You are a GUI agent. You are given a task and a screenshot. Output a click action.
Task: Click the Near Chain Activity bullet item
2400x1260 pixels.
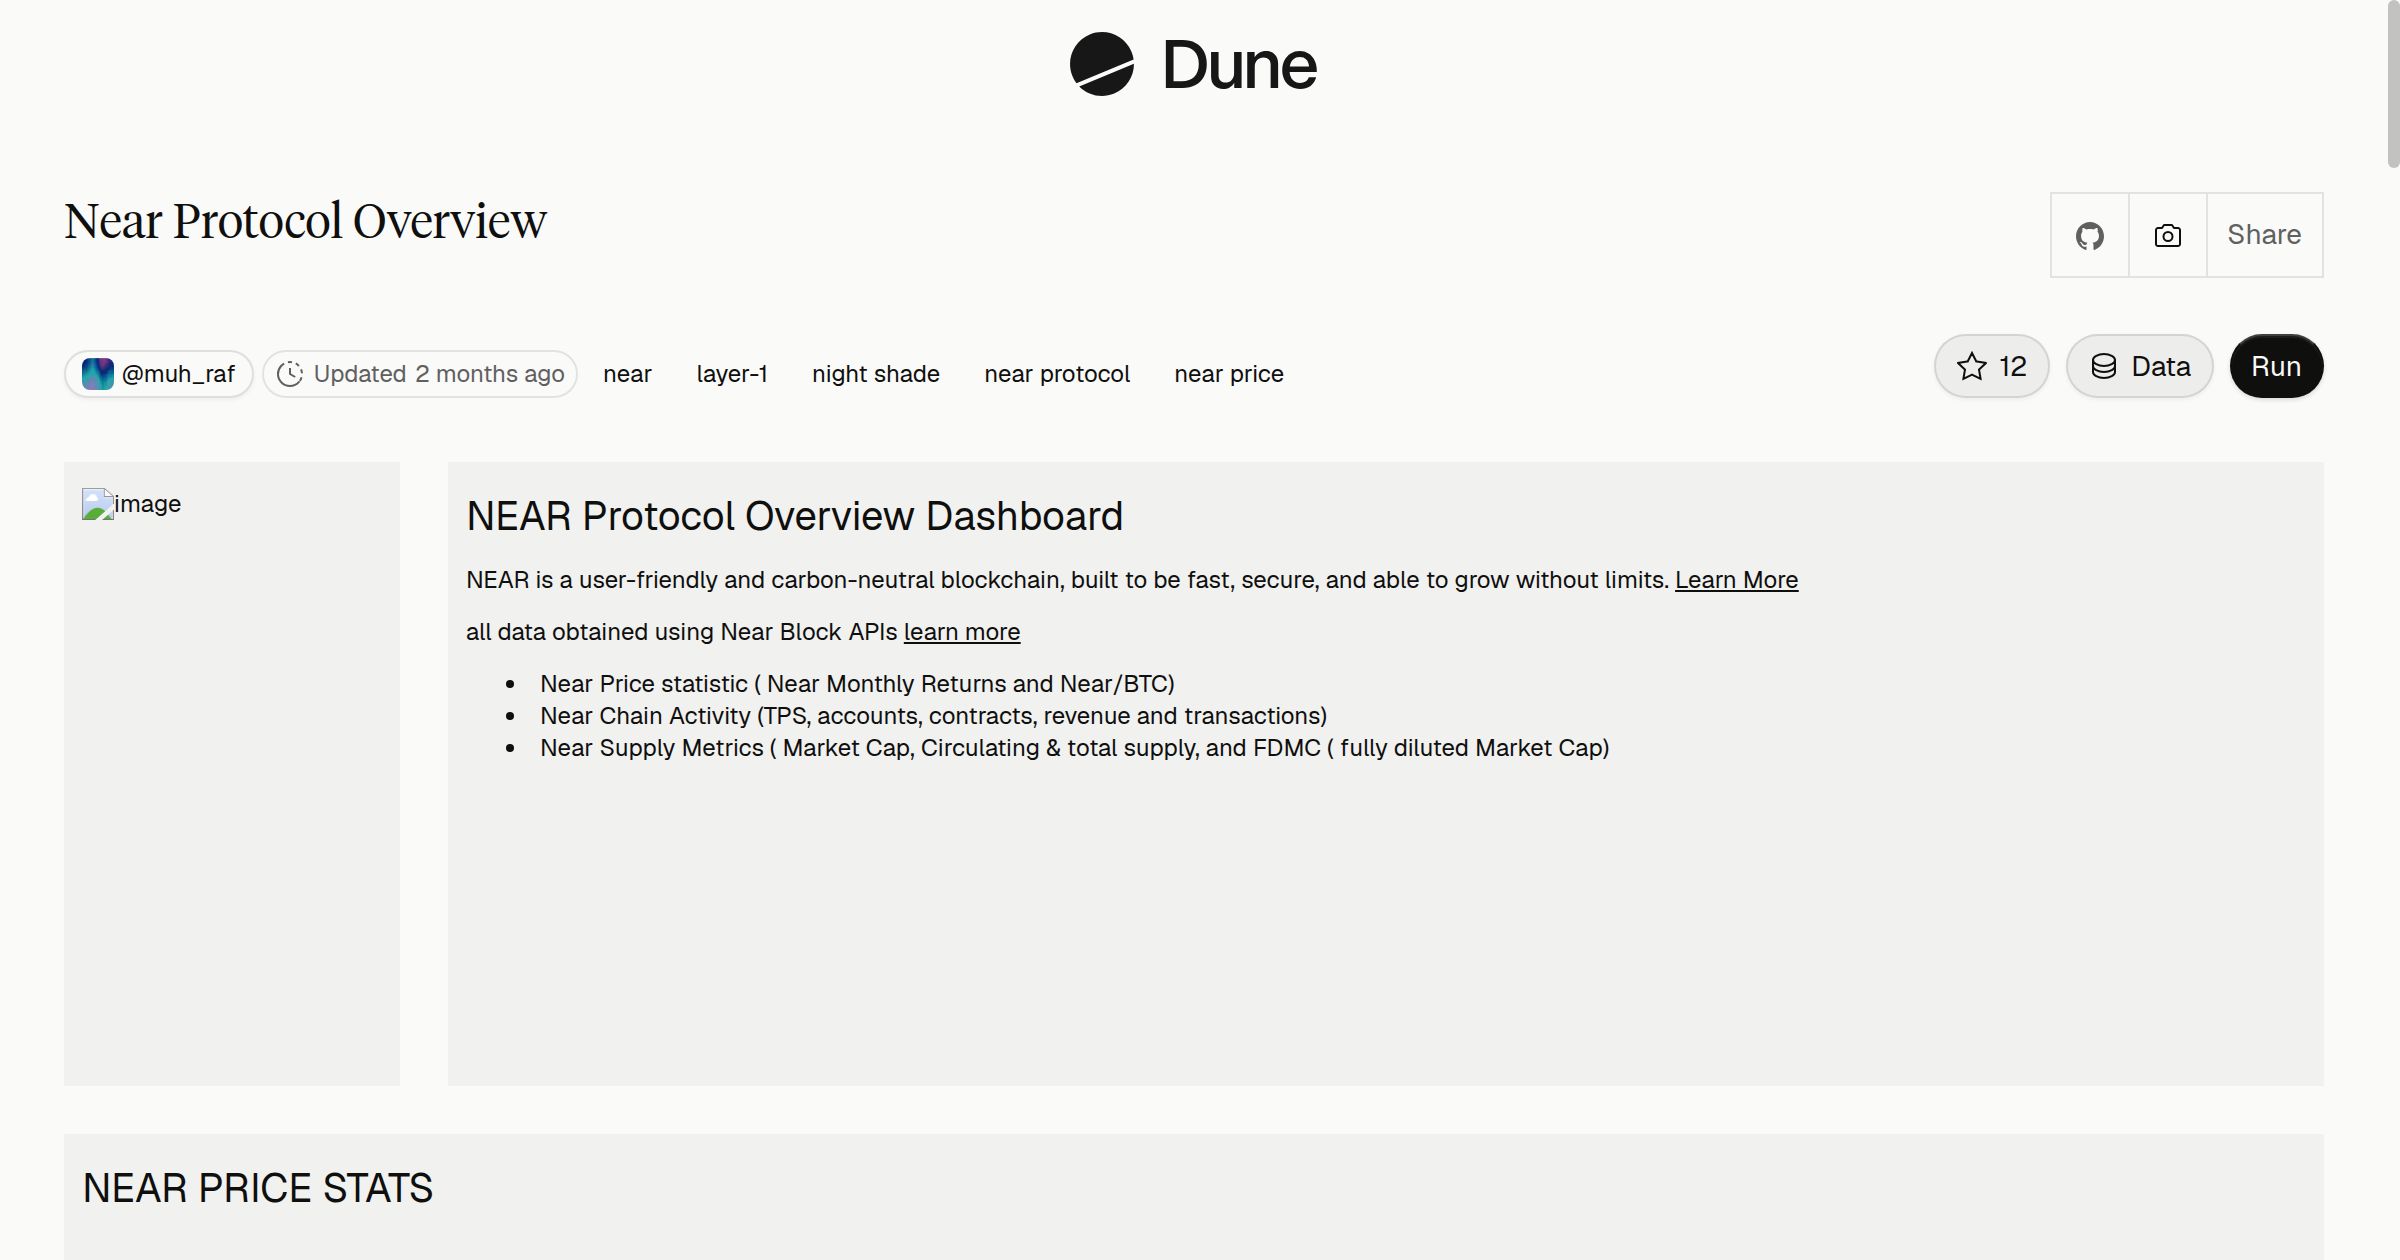coord(933,716)
